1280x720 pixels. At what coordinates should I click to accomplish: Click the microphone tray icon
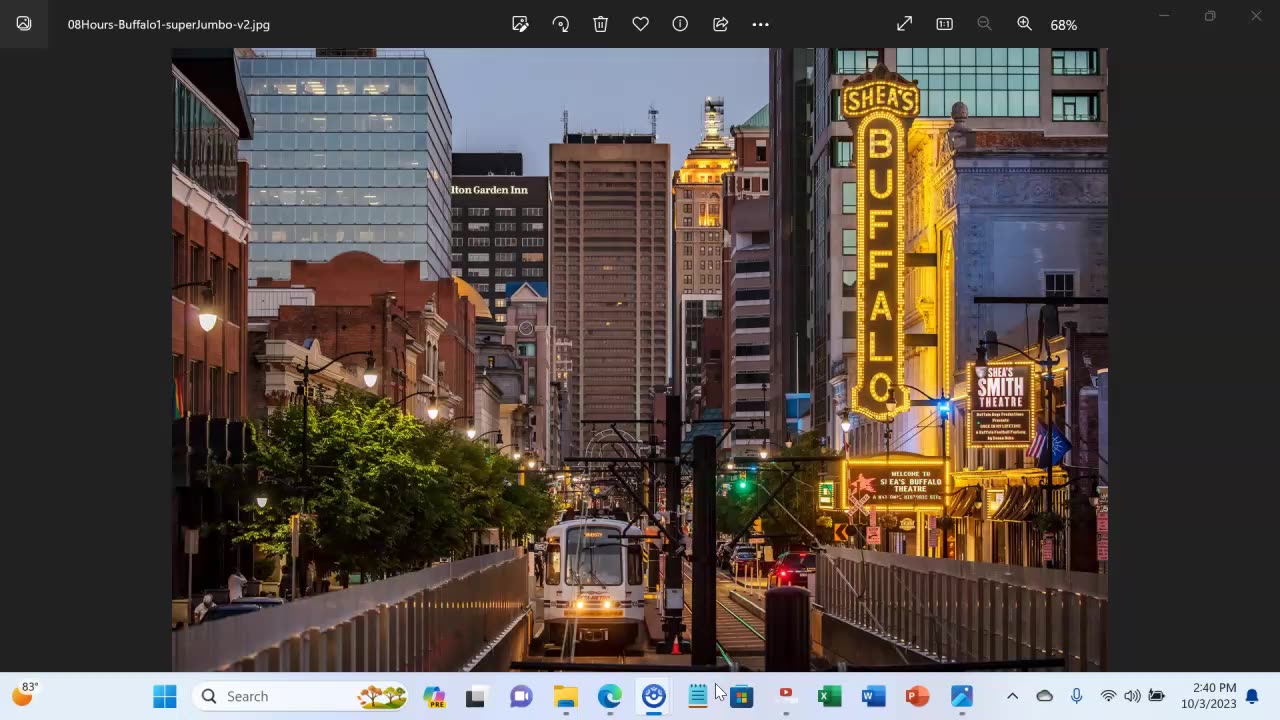[x=1076, y=696]
